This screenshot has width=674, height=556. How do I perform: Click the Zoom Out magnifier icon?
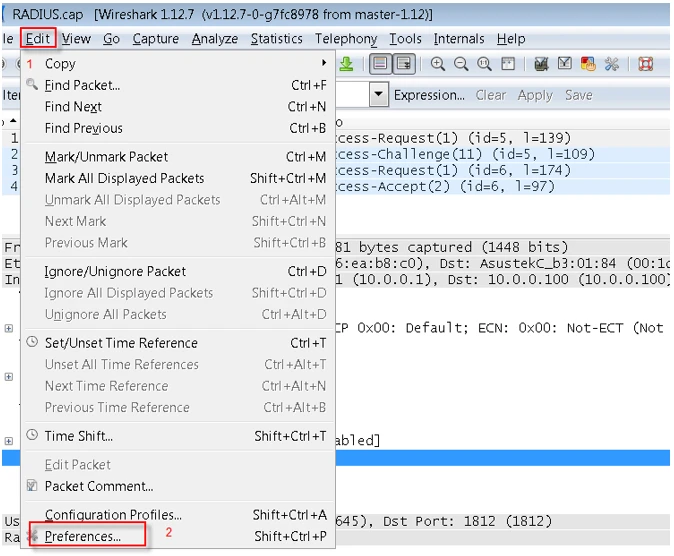click(462, 64)
